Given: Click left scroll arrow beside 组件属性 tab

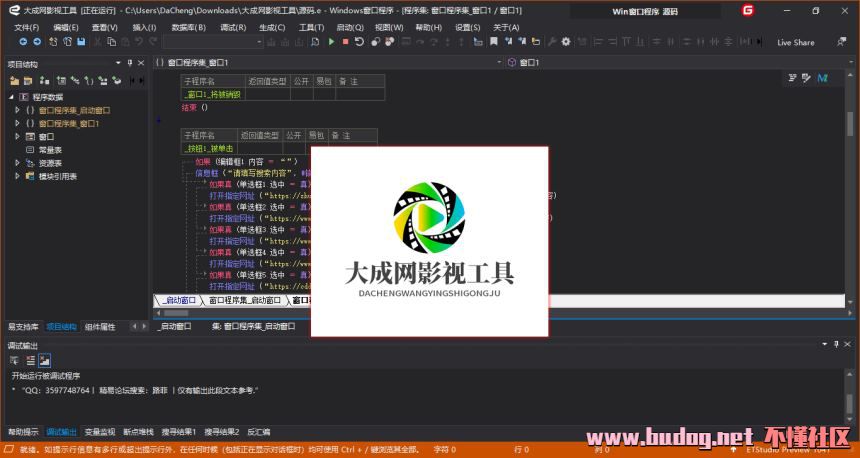Looking at the screenshot, I should [134, 326].
